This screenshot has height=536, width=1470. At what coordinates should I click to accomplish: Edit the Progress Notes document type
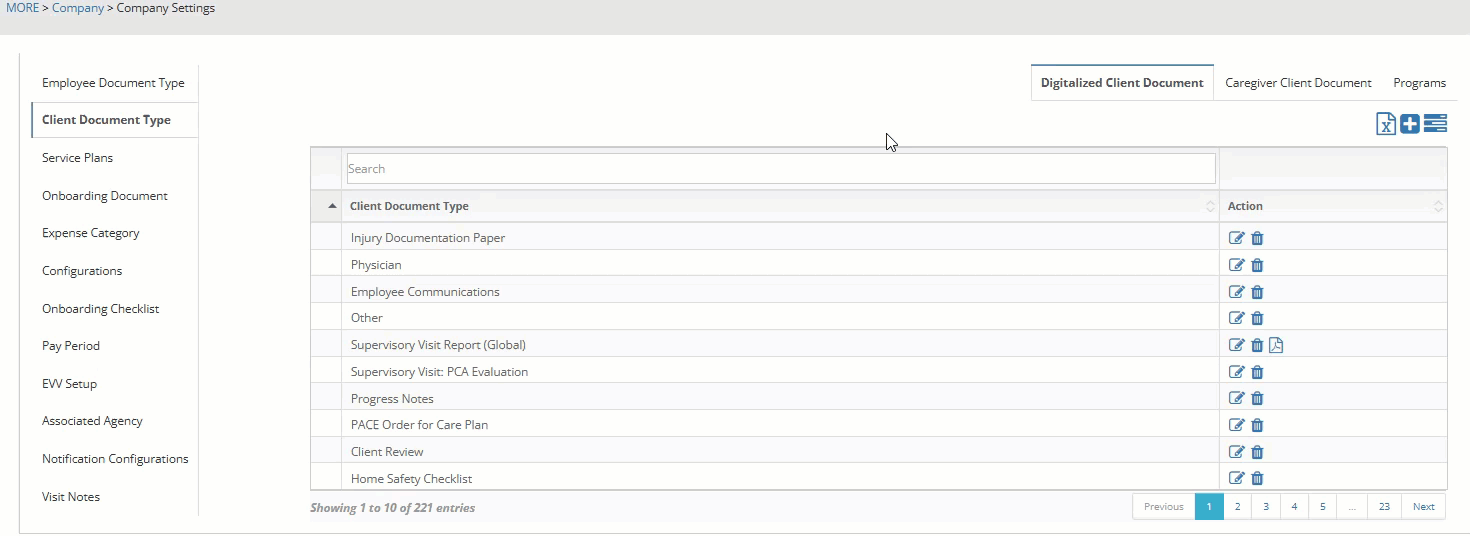point(1237,398)
